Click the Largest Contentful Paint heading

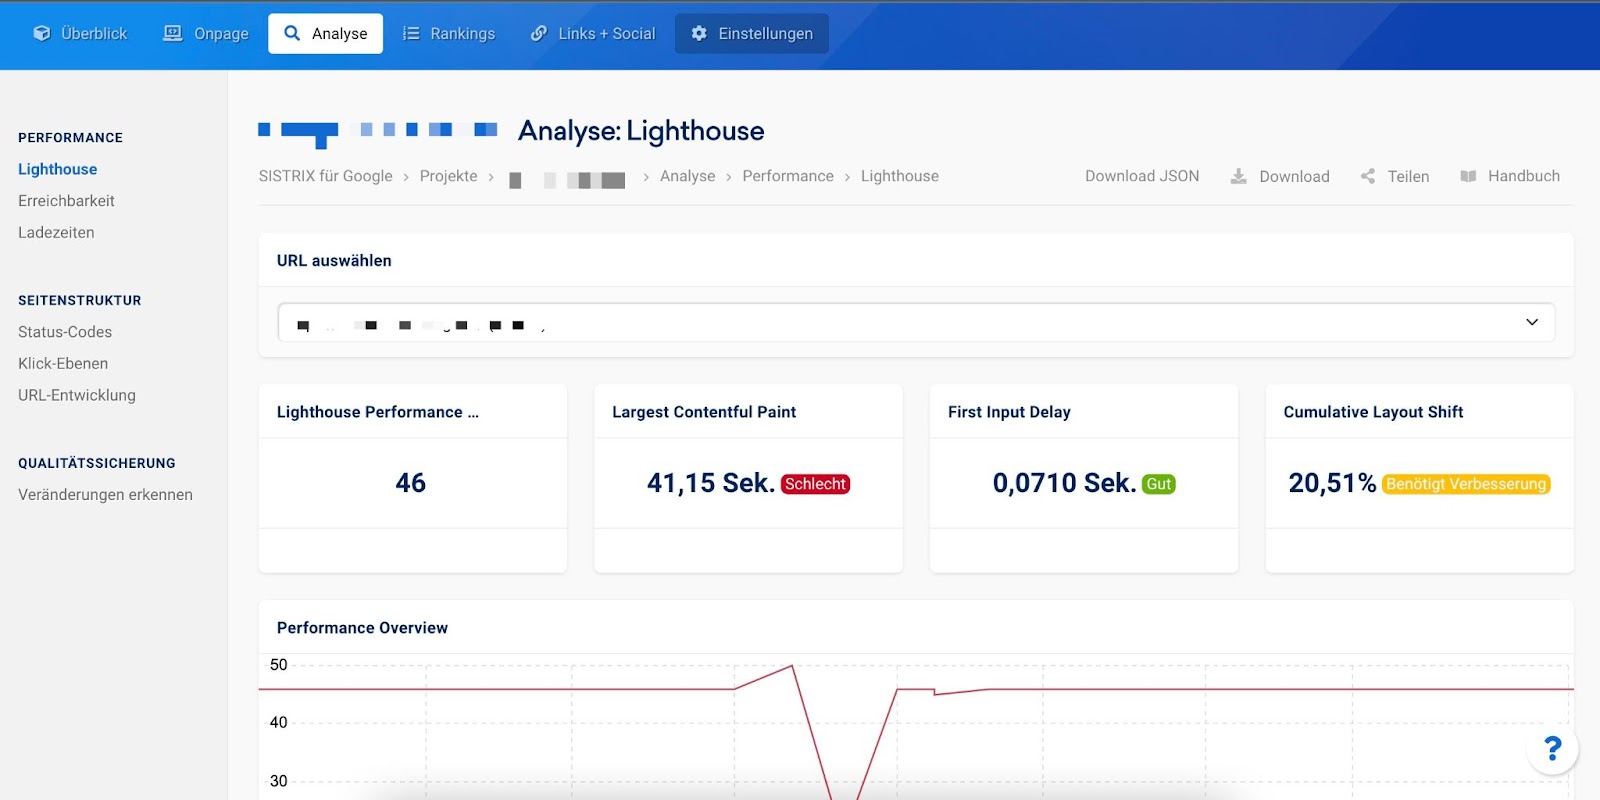[x=704, y=412]
